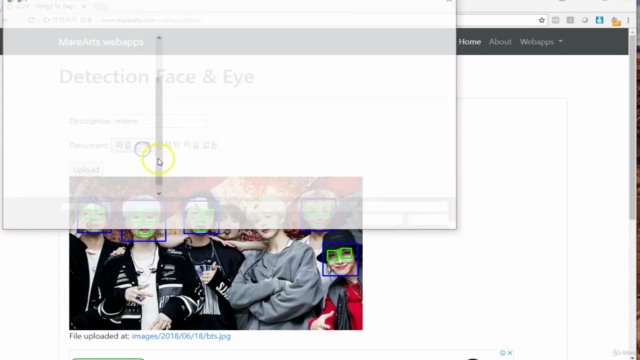Open the second gray square extension icon
The image size is (640, 360).
[570, 20]
